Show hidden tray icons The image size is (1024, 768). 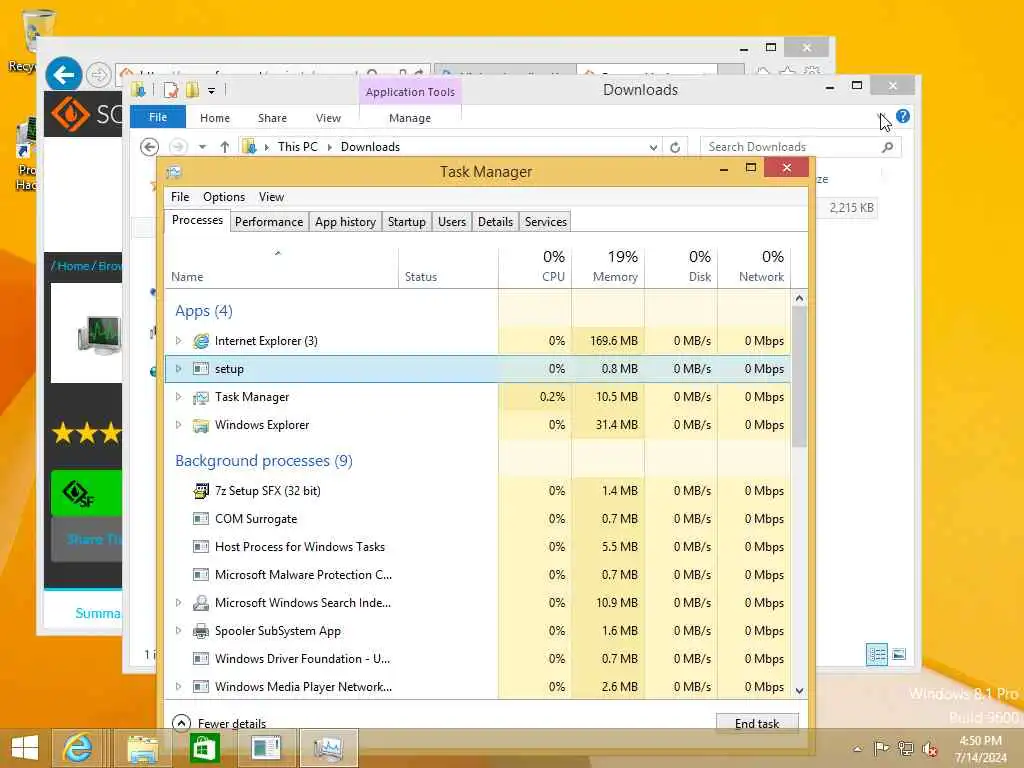point(857,749)
